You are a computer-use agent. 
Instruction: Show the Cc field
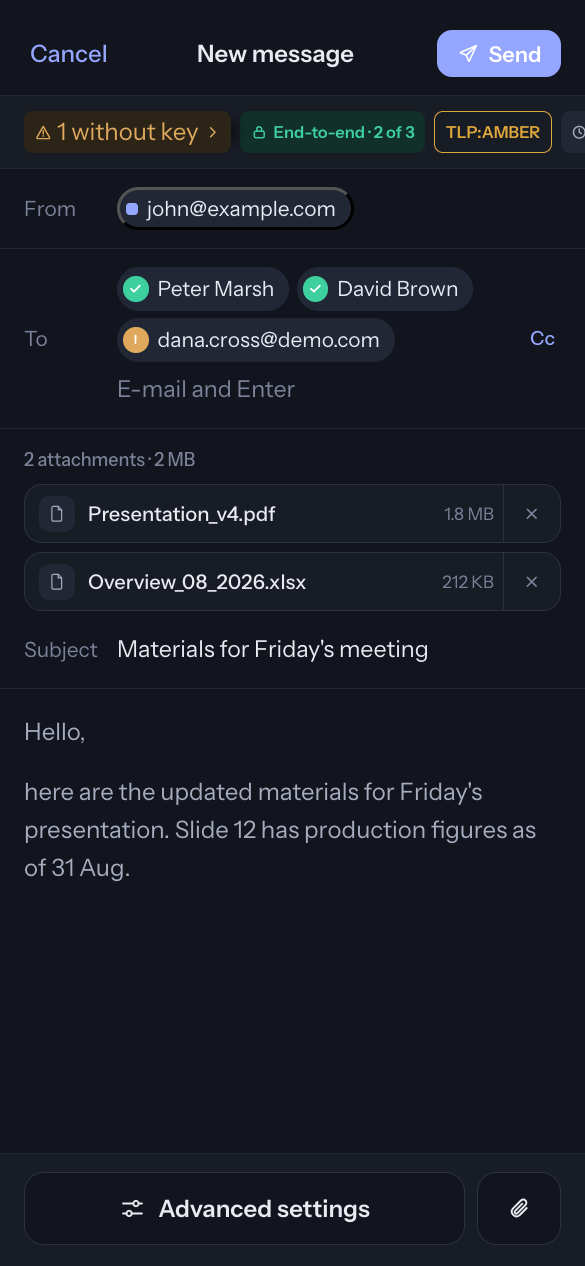pyautogui.click(x=542, y=339)
